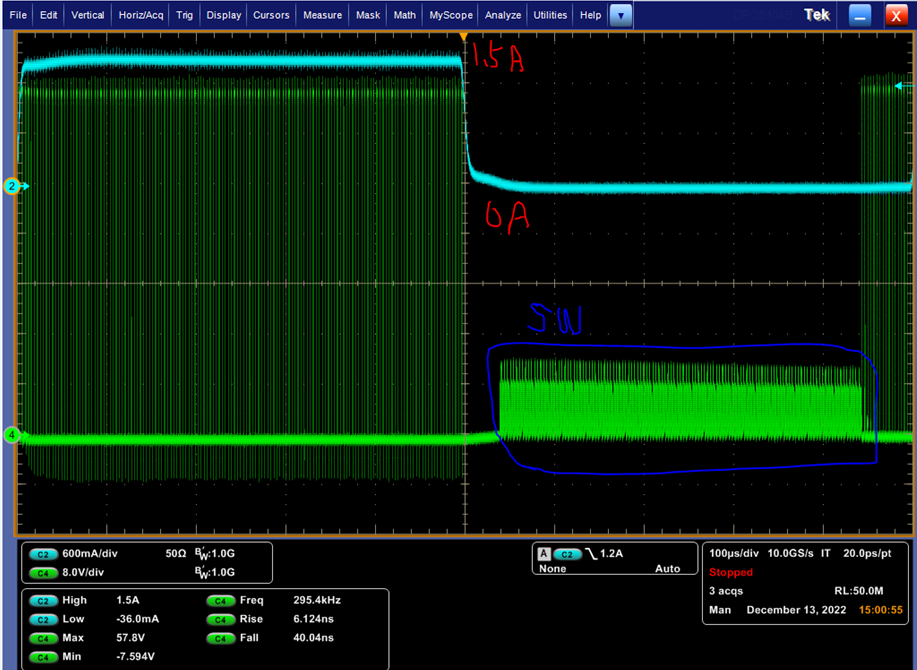Click the C4 badge for Rise measurement
917x670 pixels.
(x=220, y=620)
